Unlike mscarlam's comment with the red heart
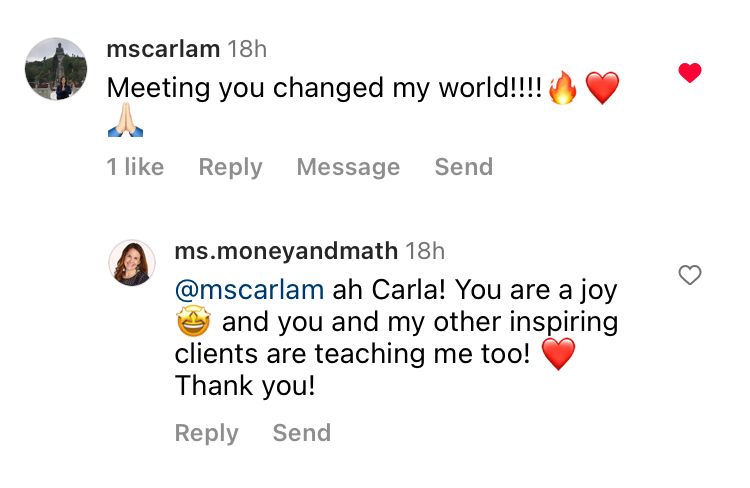Image resolution: width=750 pixels, height=488 pixels. pos(690,73)
